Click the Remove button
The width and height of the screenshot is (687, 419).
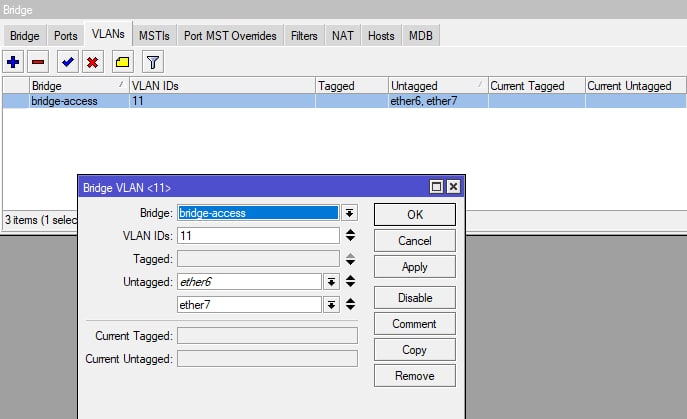point(415,376)
